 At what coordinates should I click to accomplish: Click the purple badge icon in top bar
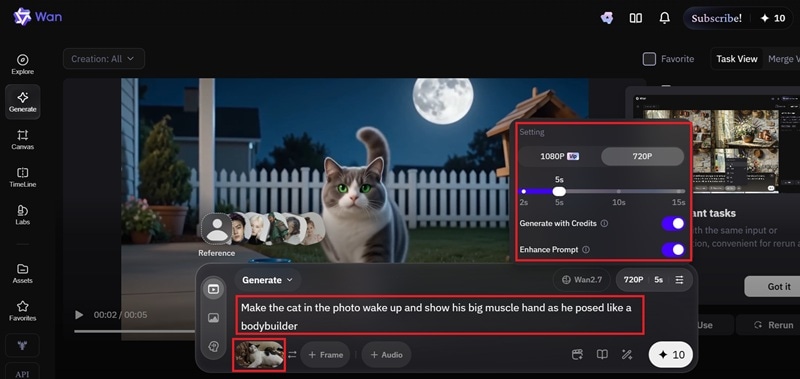[x=607, y=18]
